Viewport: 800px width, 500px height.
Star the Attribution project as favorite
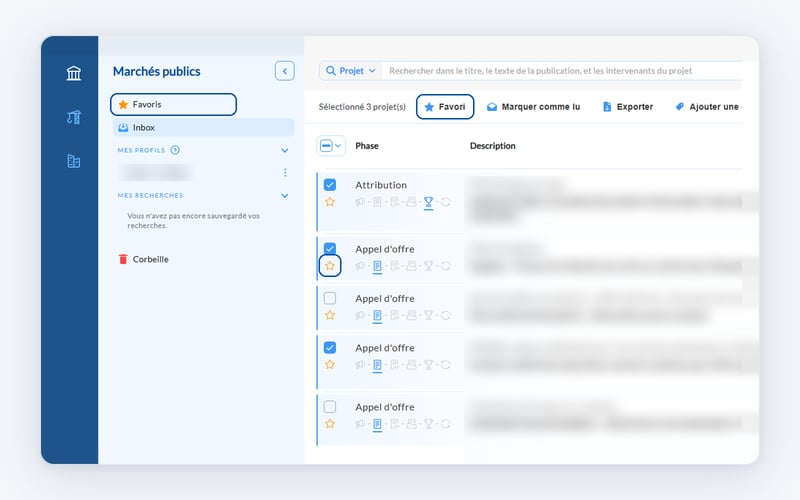pyautogui.click(x=330, y=202)
